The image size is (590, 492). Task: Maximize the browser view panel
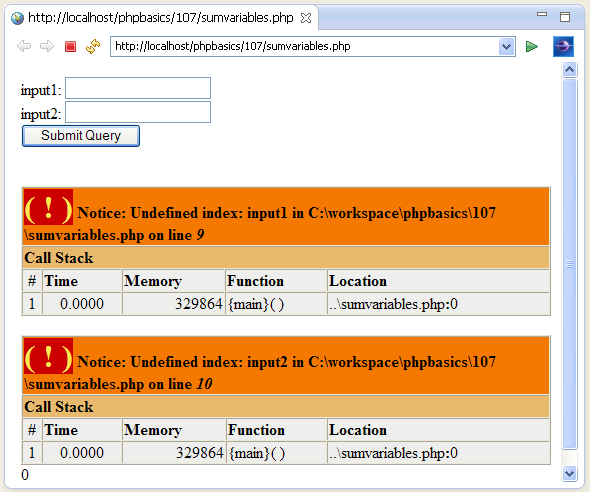point(565,17)
